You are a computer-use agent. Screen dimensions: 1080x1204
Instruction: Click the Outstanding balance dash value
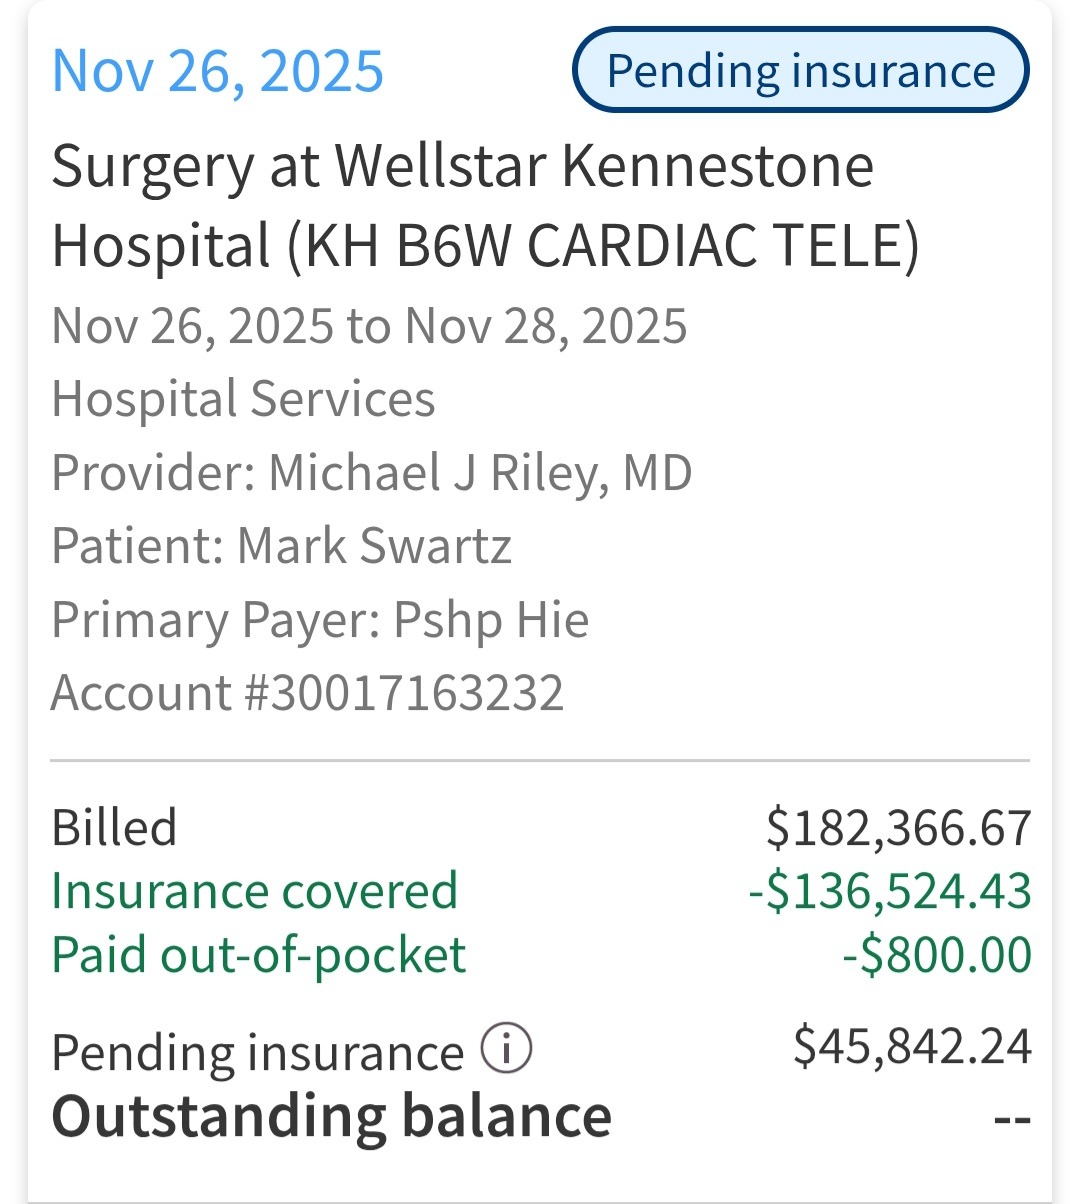coord(1011,1118)
